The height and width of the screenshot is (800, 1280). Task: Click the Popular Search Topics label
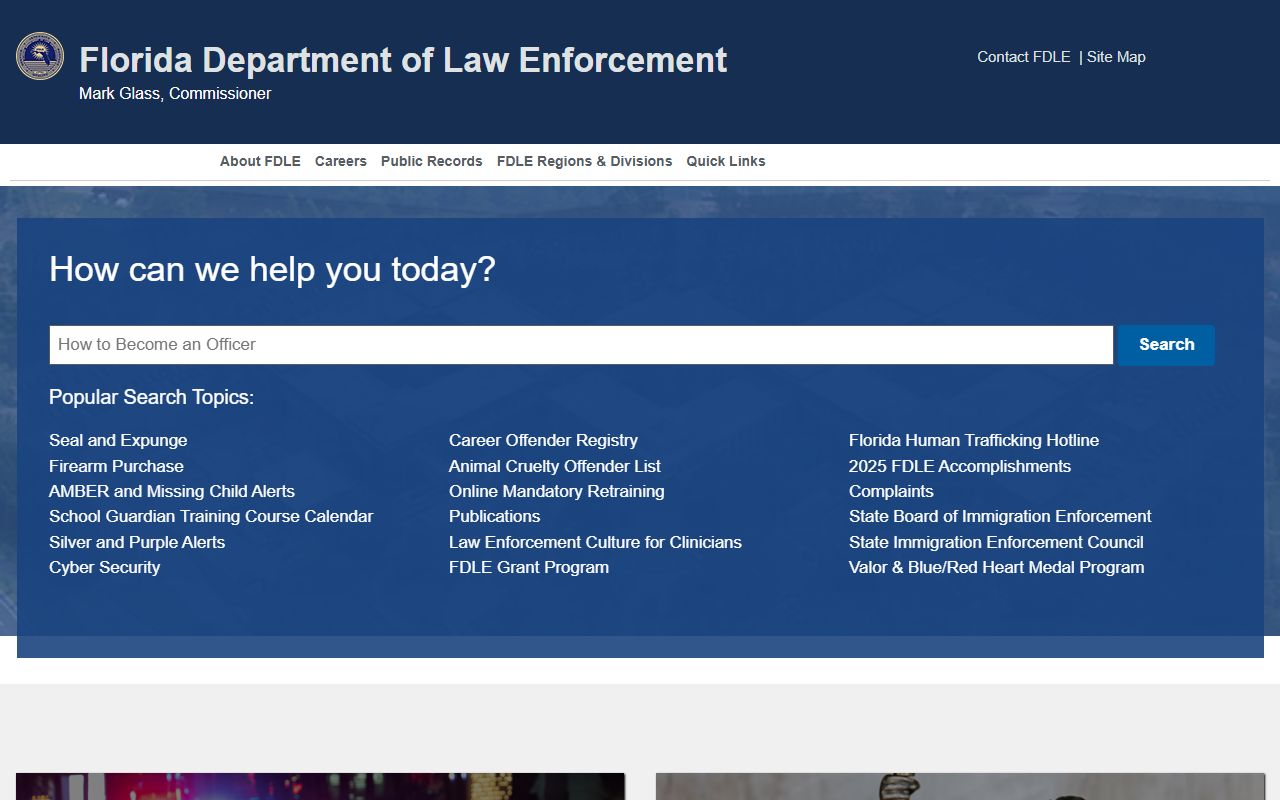click(151, 397)
